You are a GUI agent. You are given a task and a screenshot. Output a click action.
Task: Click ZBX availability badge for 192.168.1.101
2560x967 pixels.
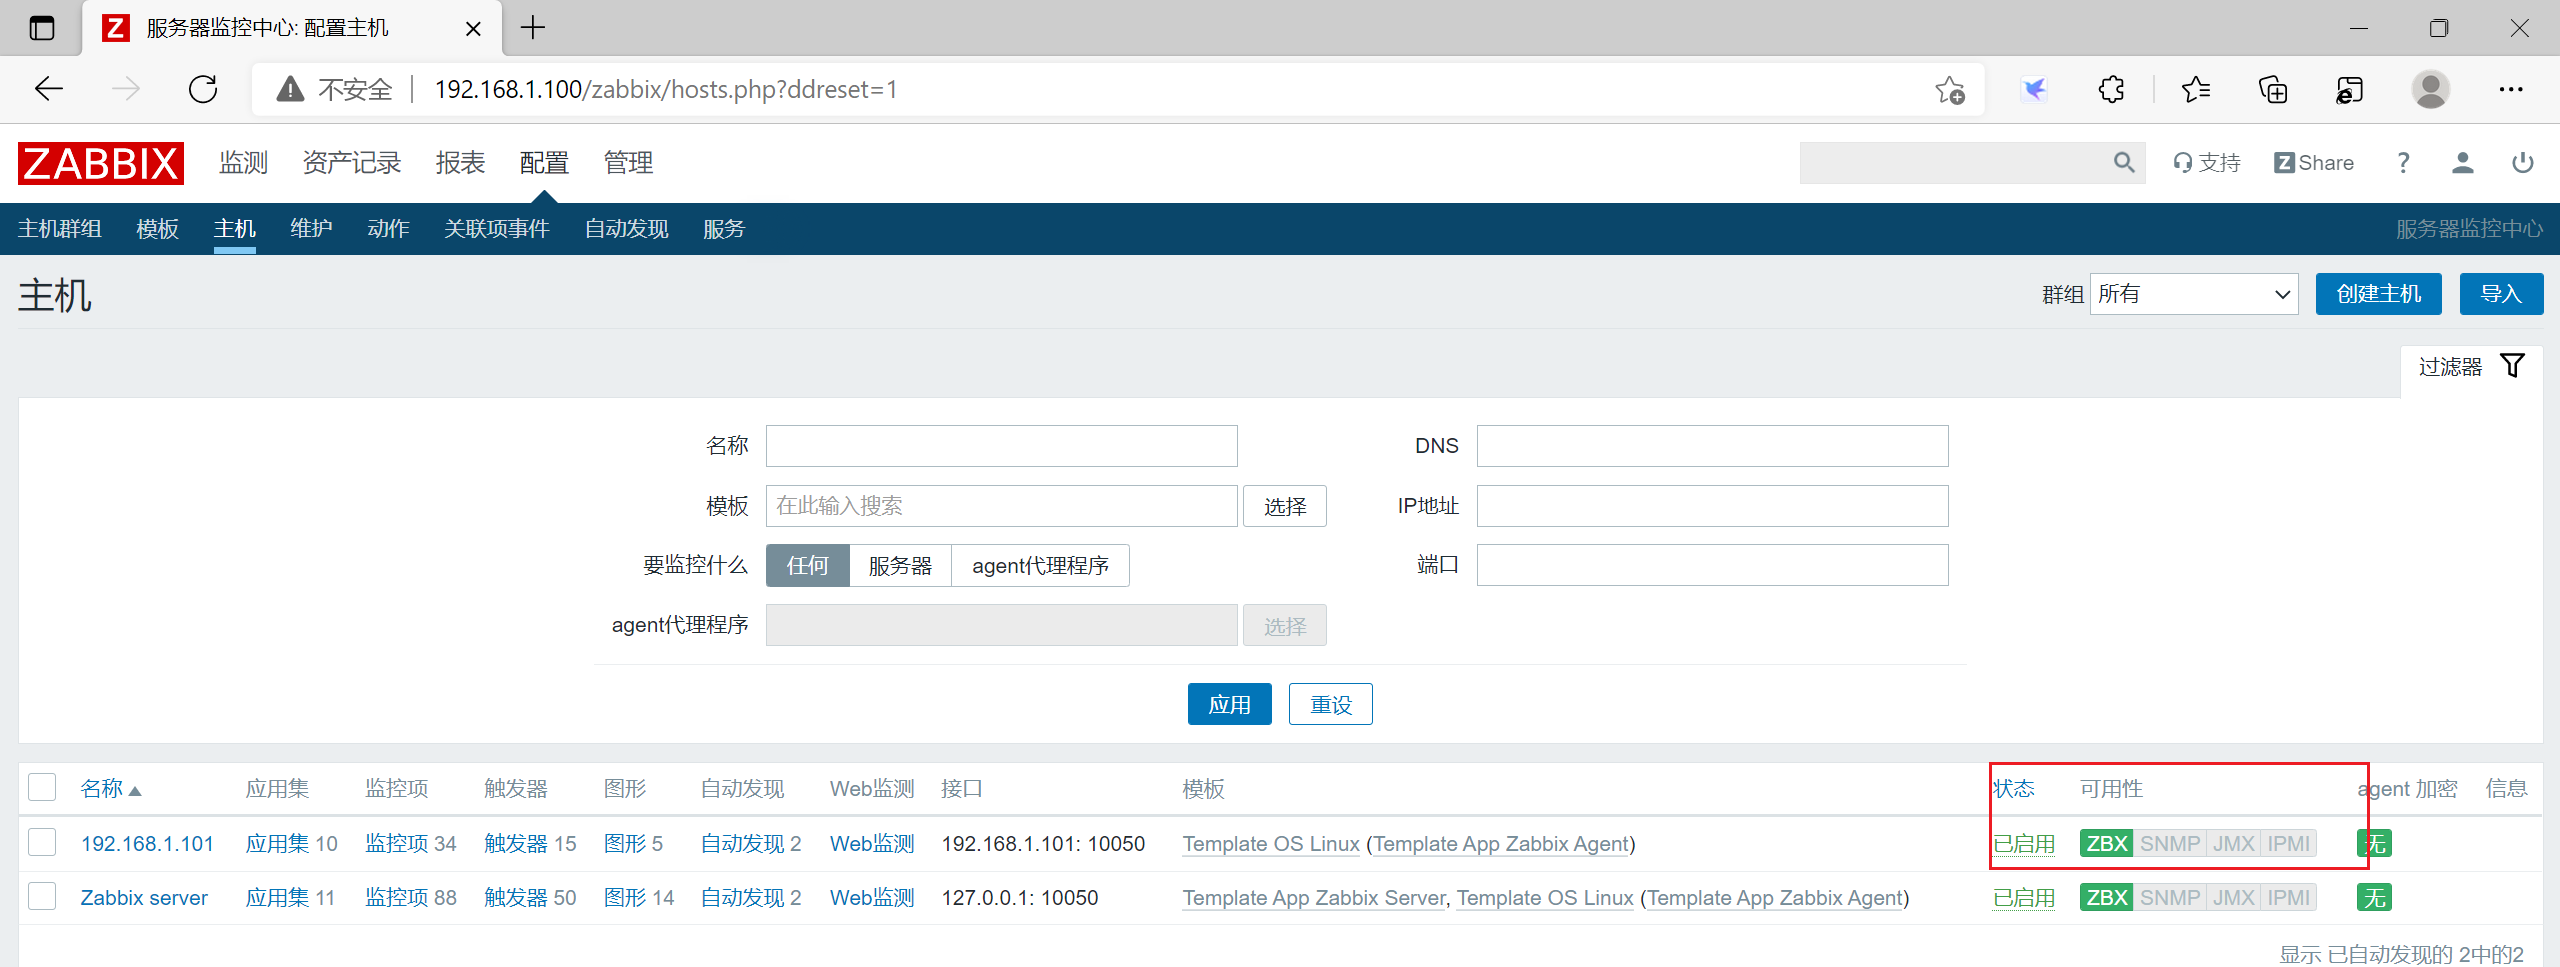click(2106, 843)
